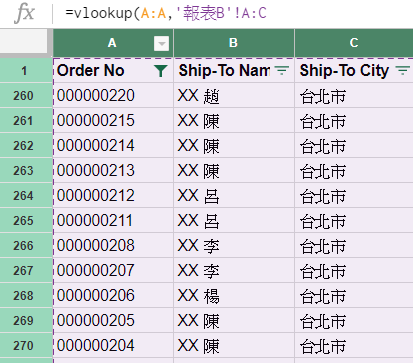Select cell with order 000000205

[113, 320]
